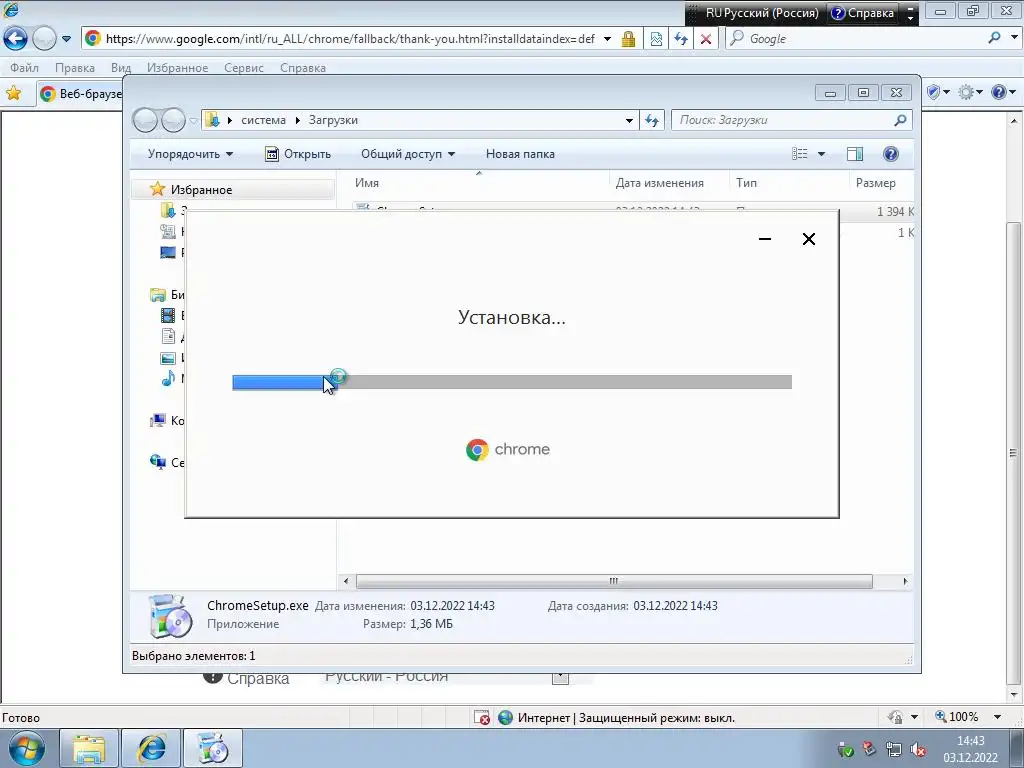
Task: Click Explorer forward navigation button
Action: click(173, 120)
